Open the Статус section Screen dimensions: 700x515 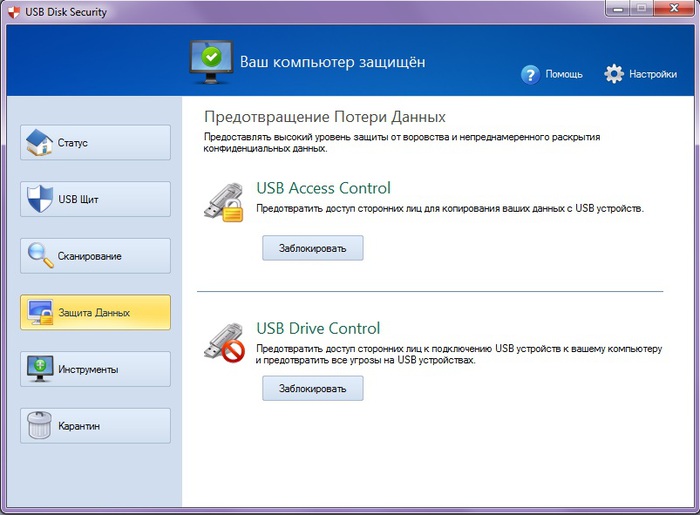coord(95,142)
